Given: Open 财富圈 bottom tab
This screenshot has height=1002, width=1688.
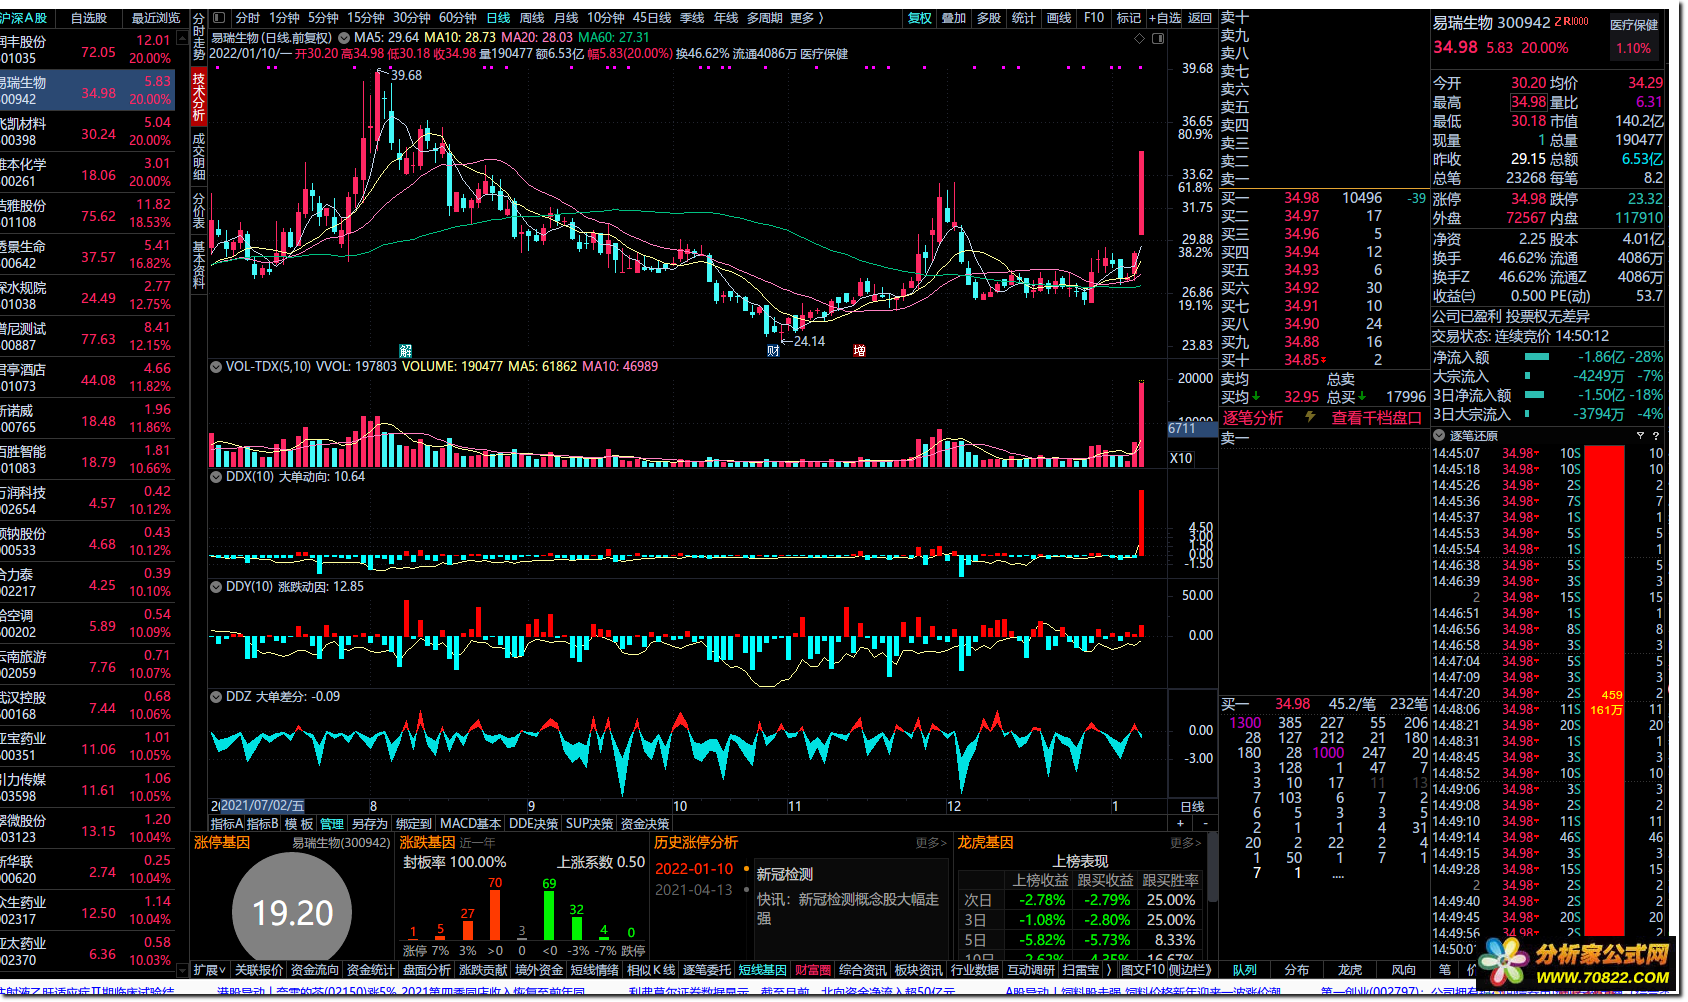Looking at the screenshot, I should pos(813,970).
